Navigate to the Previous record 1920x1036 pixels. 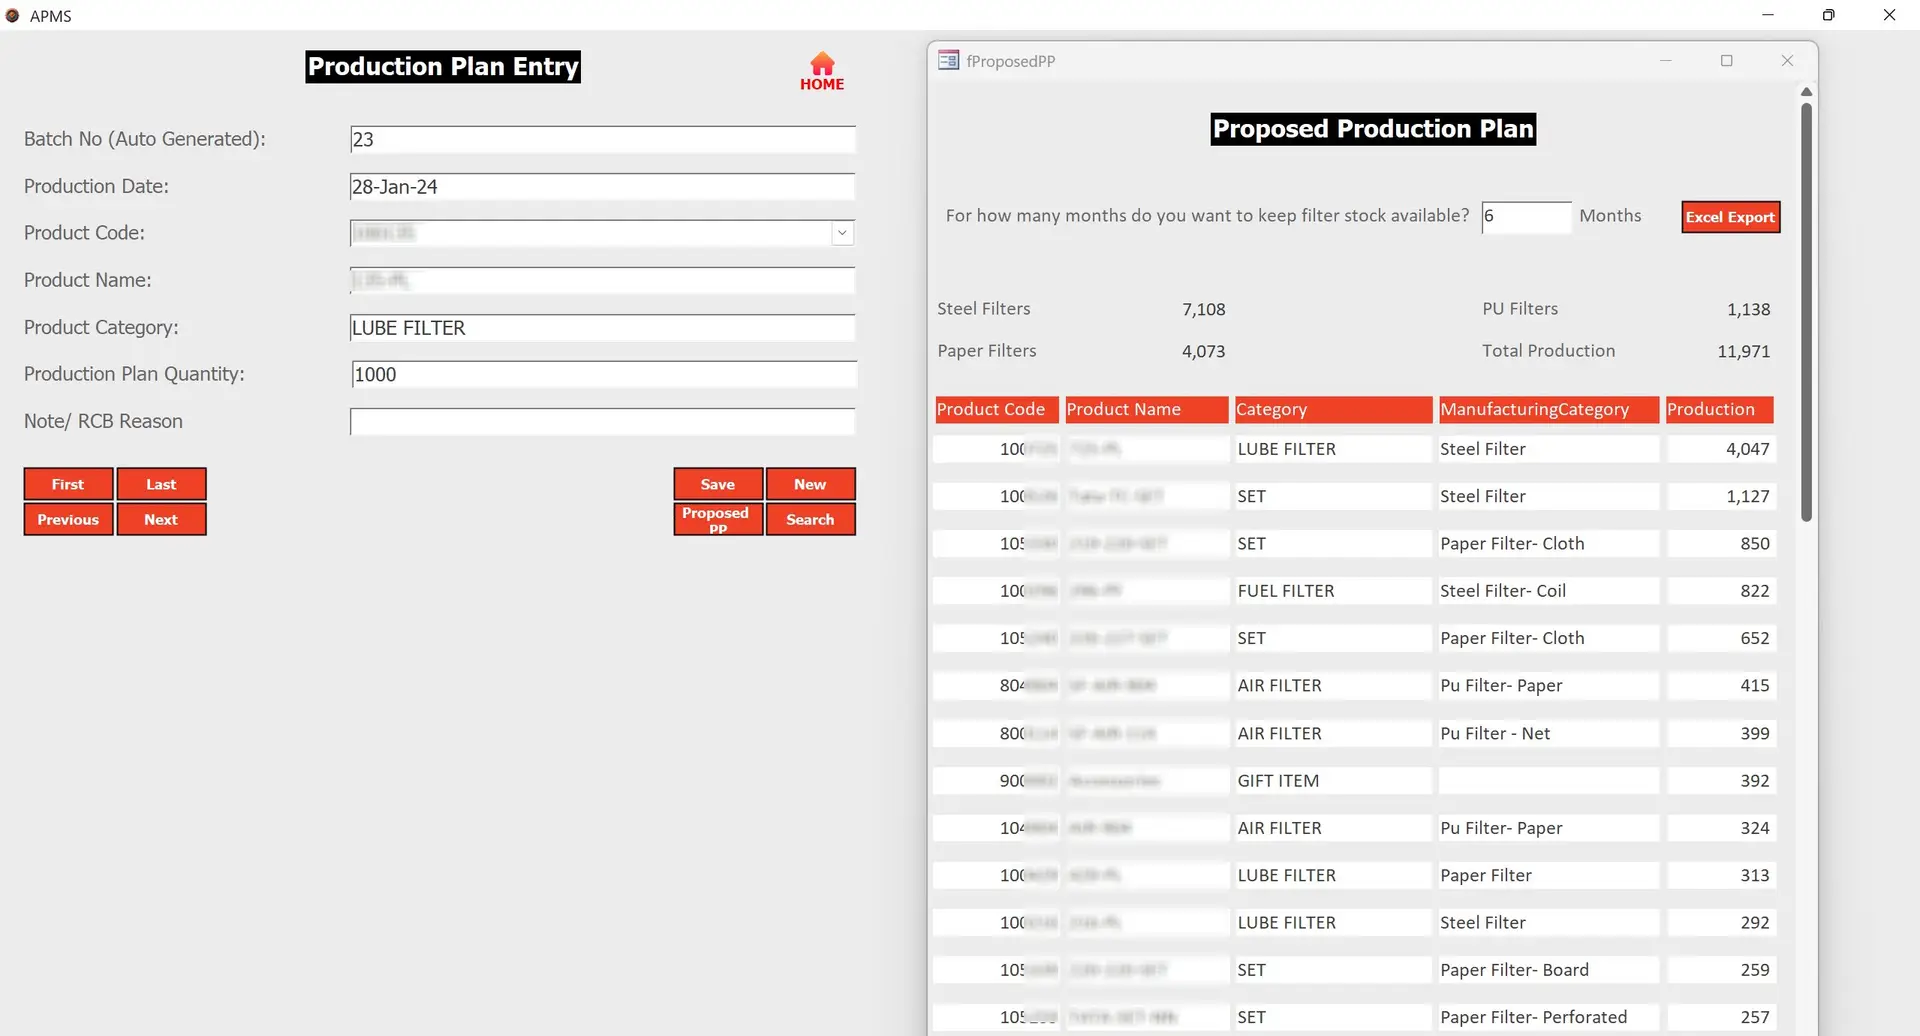coord(68,520)
